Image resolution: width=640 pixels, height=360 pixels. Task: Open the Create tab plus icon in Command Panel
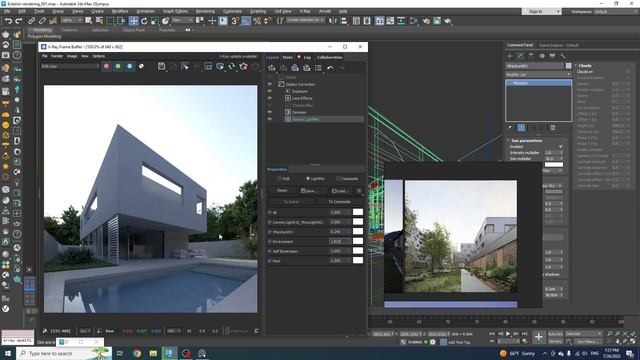[x=509, y=56]
